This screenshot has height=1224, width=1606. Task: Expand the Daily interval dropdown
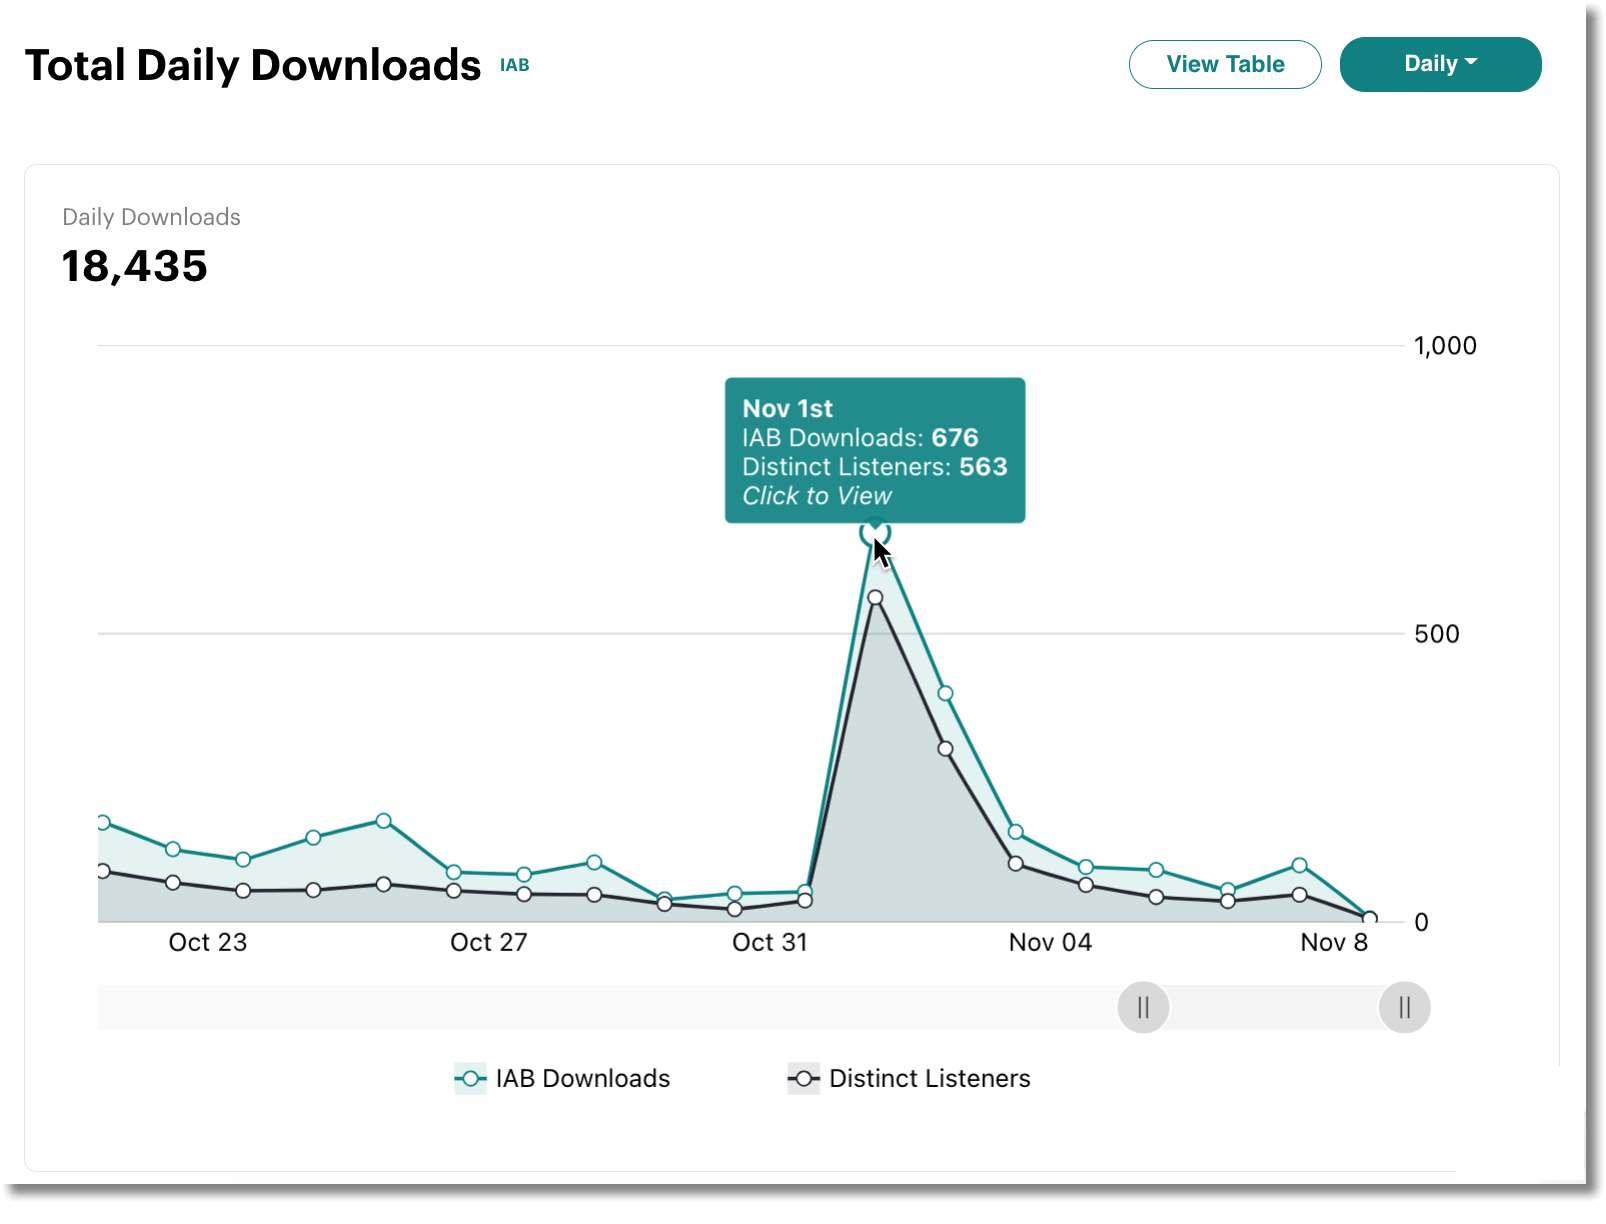(1440, 64)
